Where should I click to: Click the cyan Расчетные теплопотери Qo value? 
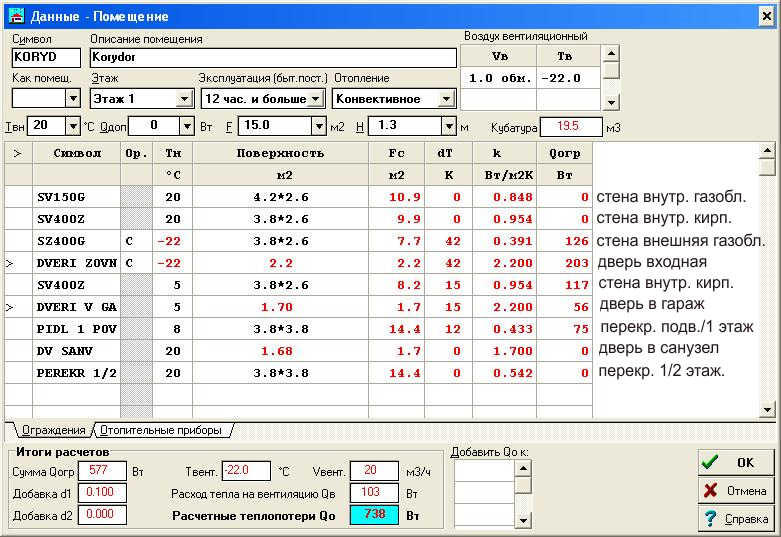(373, 515)
